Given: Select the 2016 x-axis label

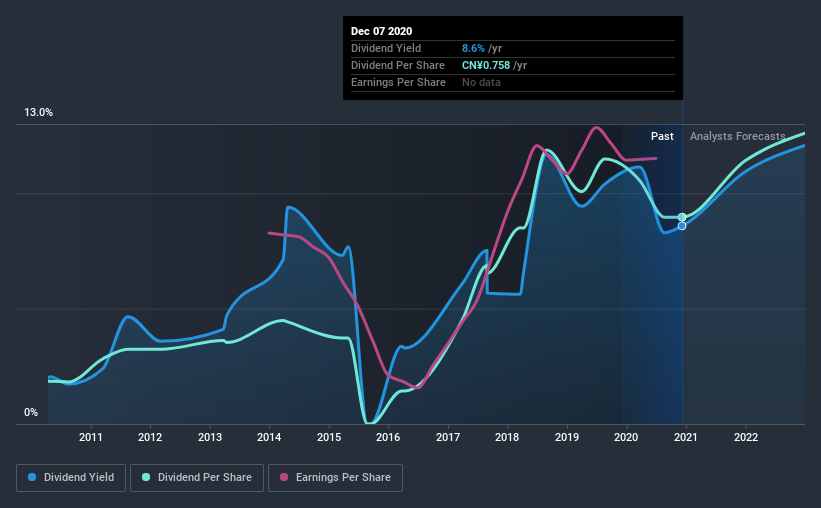Looking at the screenshot, I should 388,437.
